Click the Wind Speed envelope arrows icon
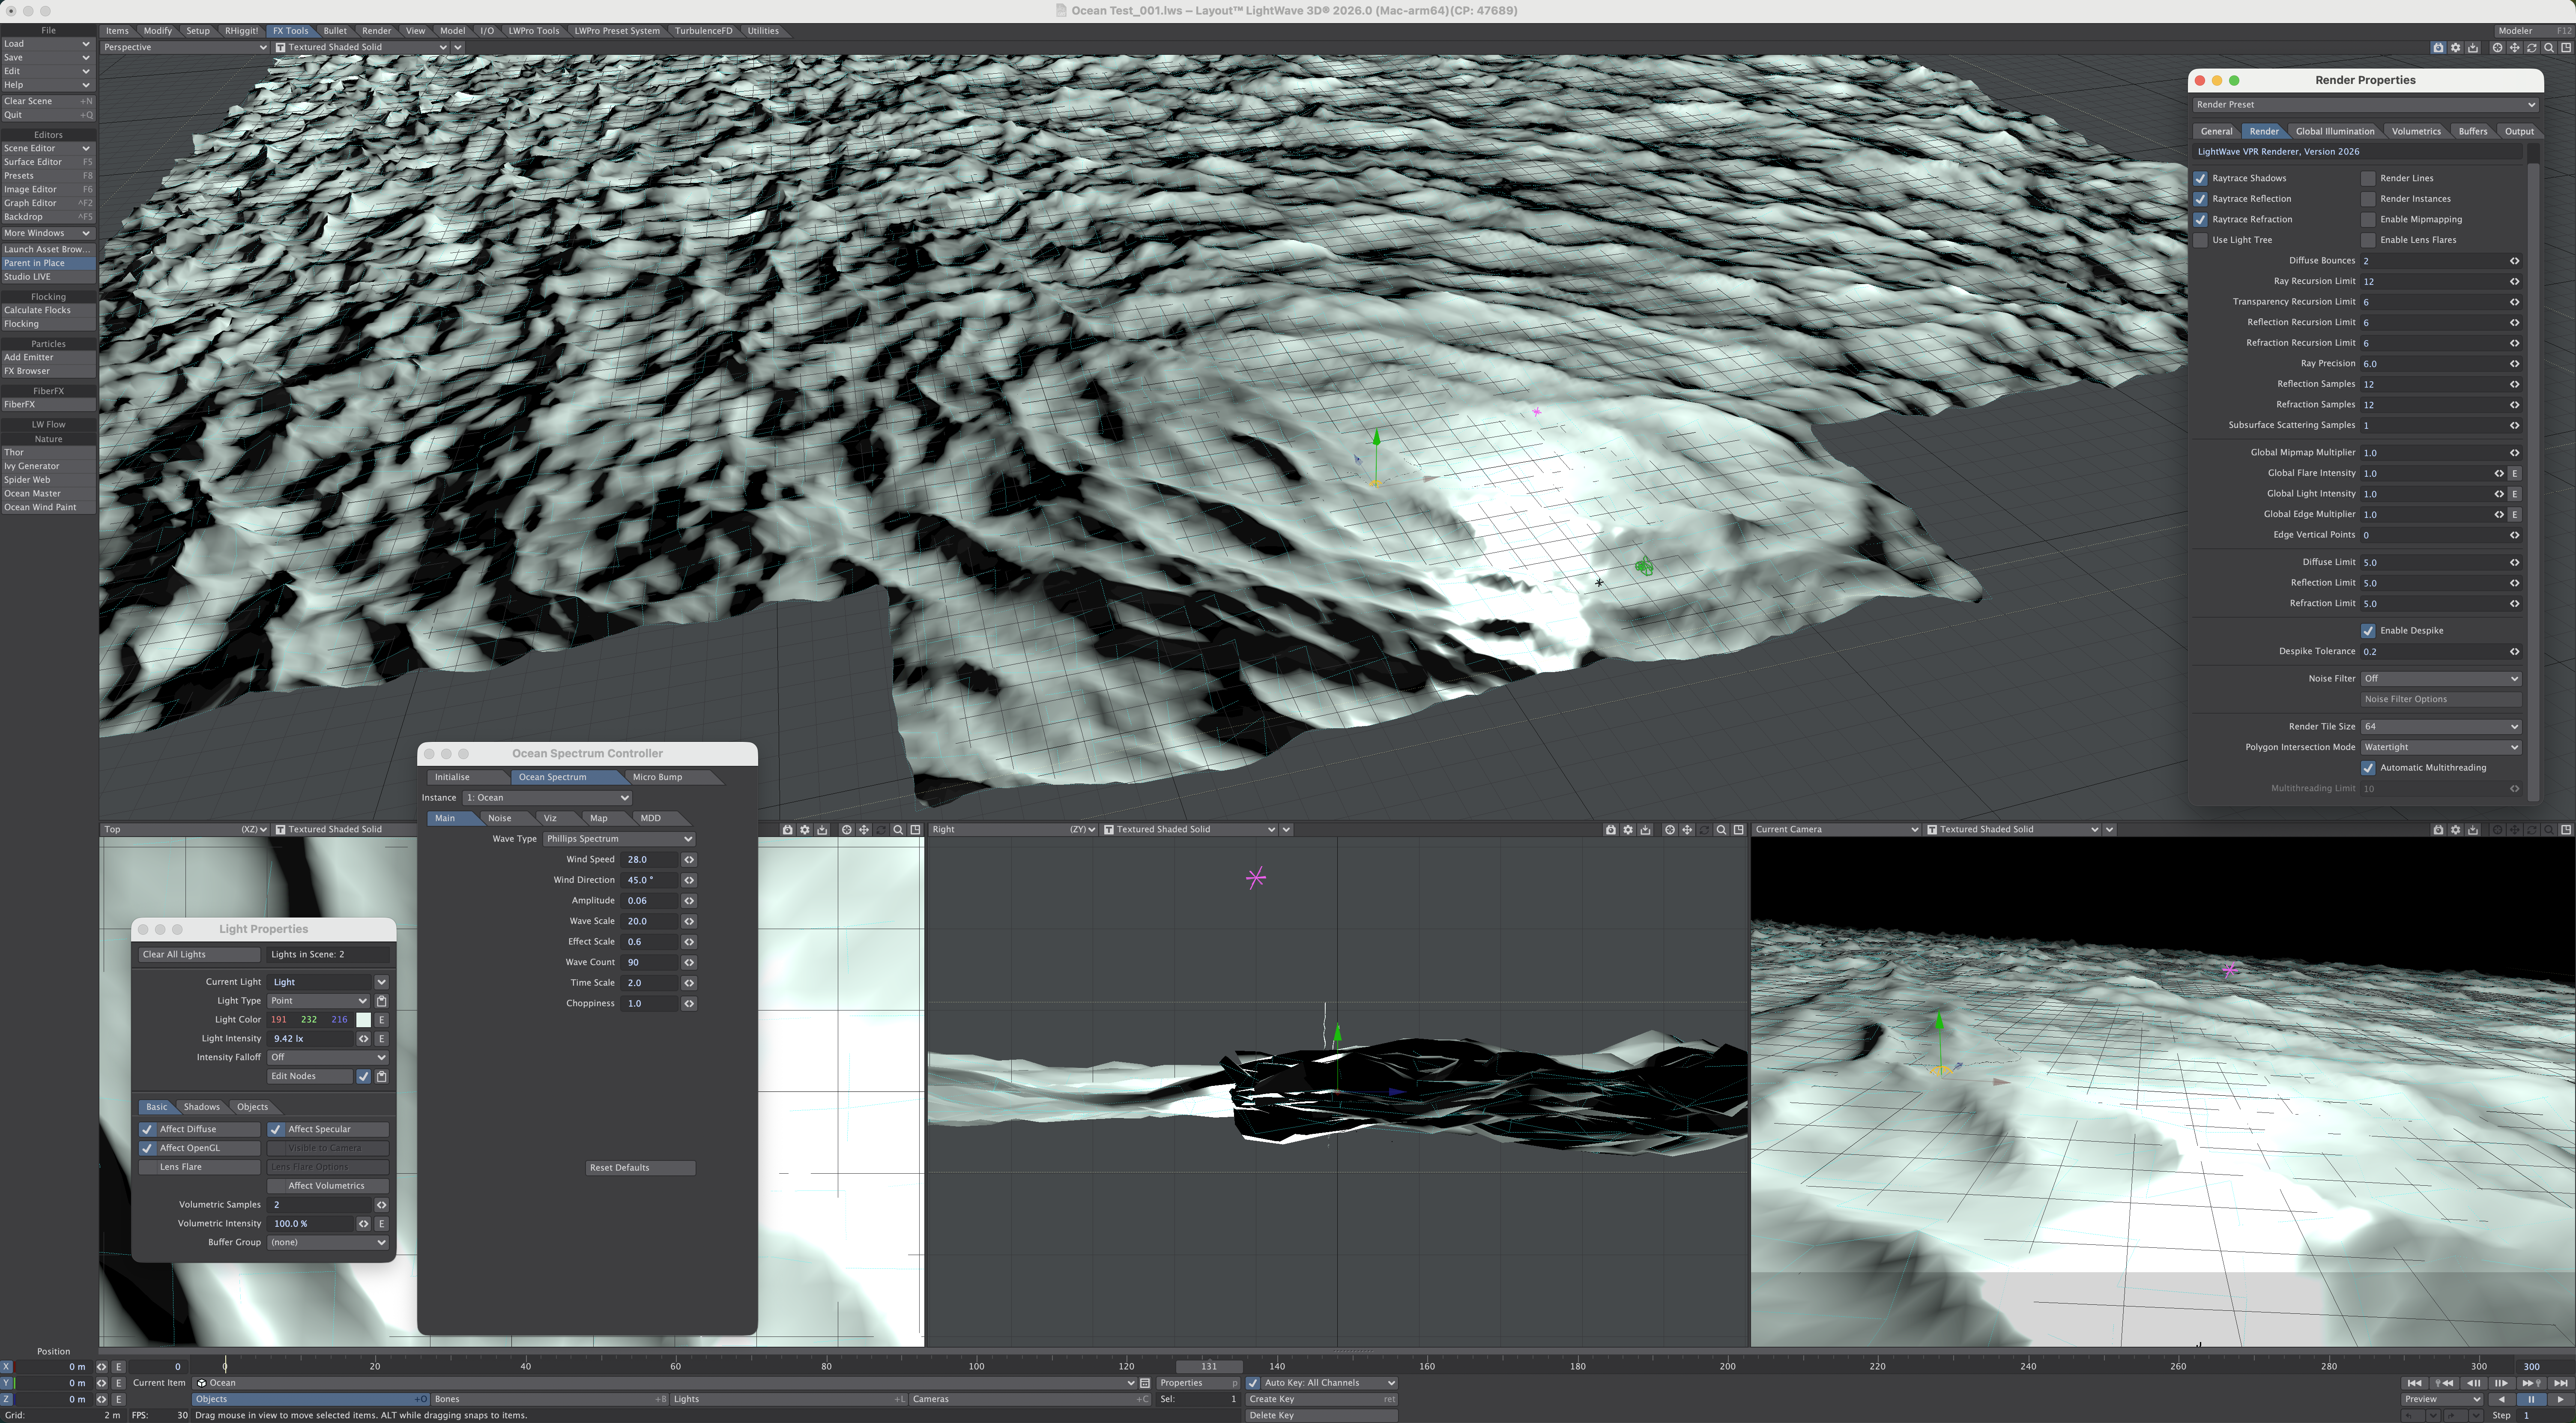The width and height of the screenshot is (2576, 1423). (x=689, y=860)
